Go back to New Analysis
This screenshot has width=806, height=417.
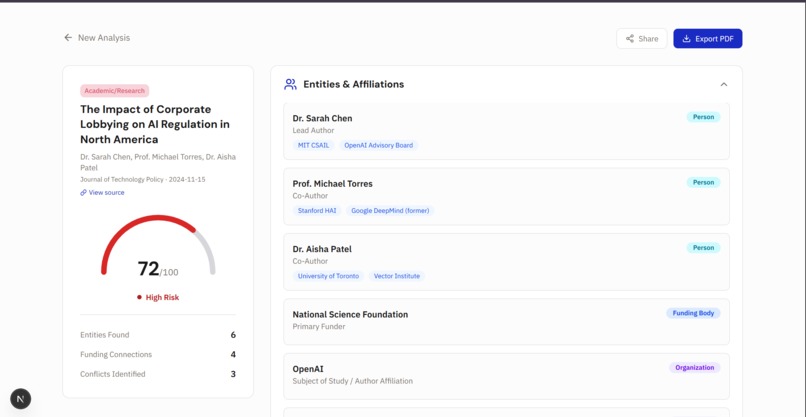104,38
